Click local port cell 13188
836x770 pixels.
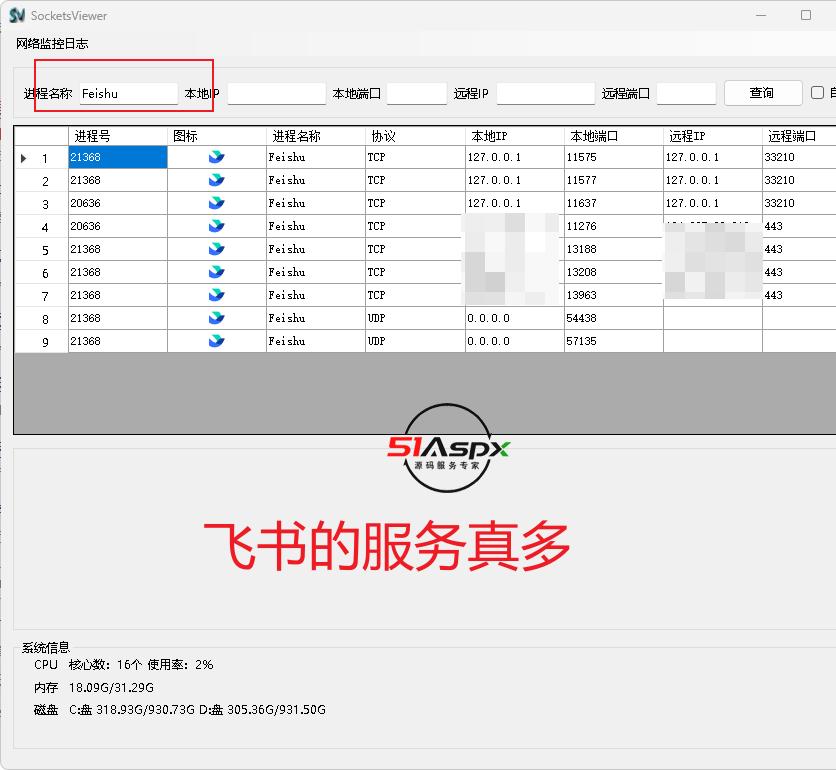pyautogui.click(x=614, y=249)
